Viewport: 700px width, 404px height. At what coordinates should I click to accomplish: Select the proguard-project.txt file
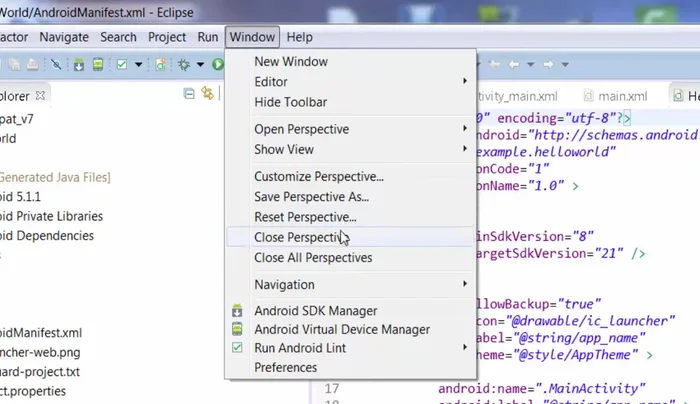point(40,372)
